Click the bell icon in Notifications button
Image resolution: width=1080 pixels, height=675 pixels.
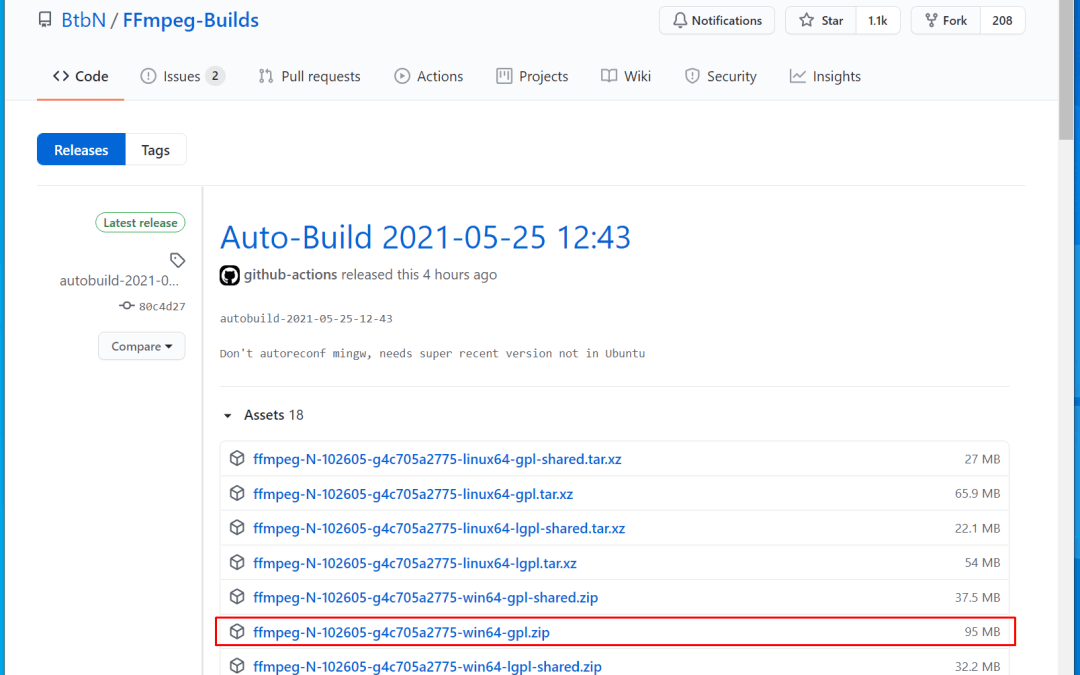(x=680, y=20)
